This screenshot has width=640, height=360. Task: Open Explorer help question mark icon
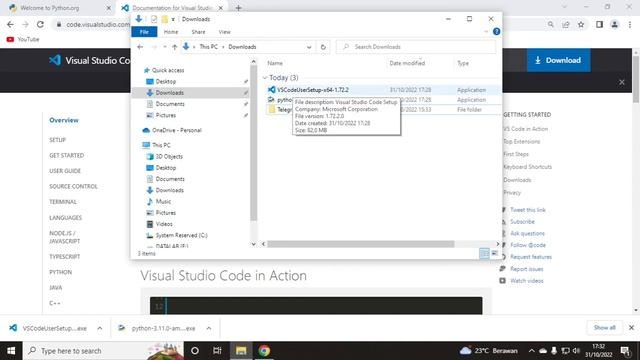pyautogui.click(x=496, y=31)
